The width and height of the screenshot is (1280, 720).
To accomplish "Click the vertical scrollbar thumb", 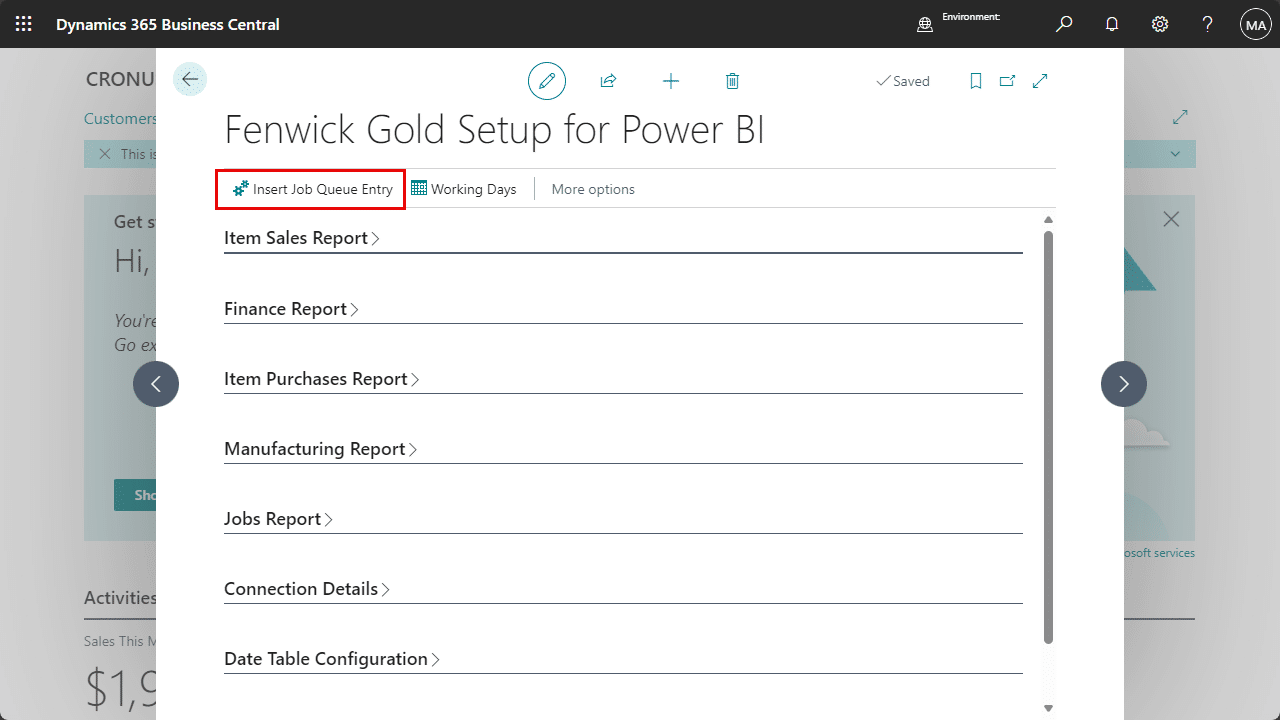I will click(x=1048, y=437).
